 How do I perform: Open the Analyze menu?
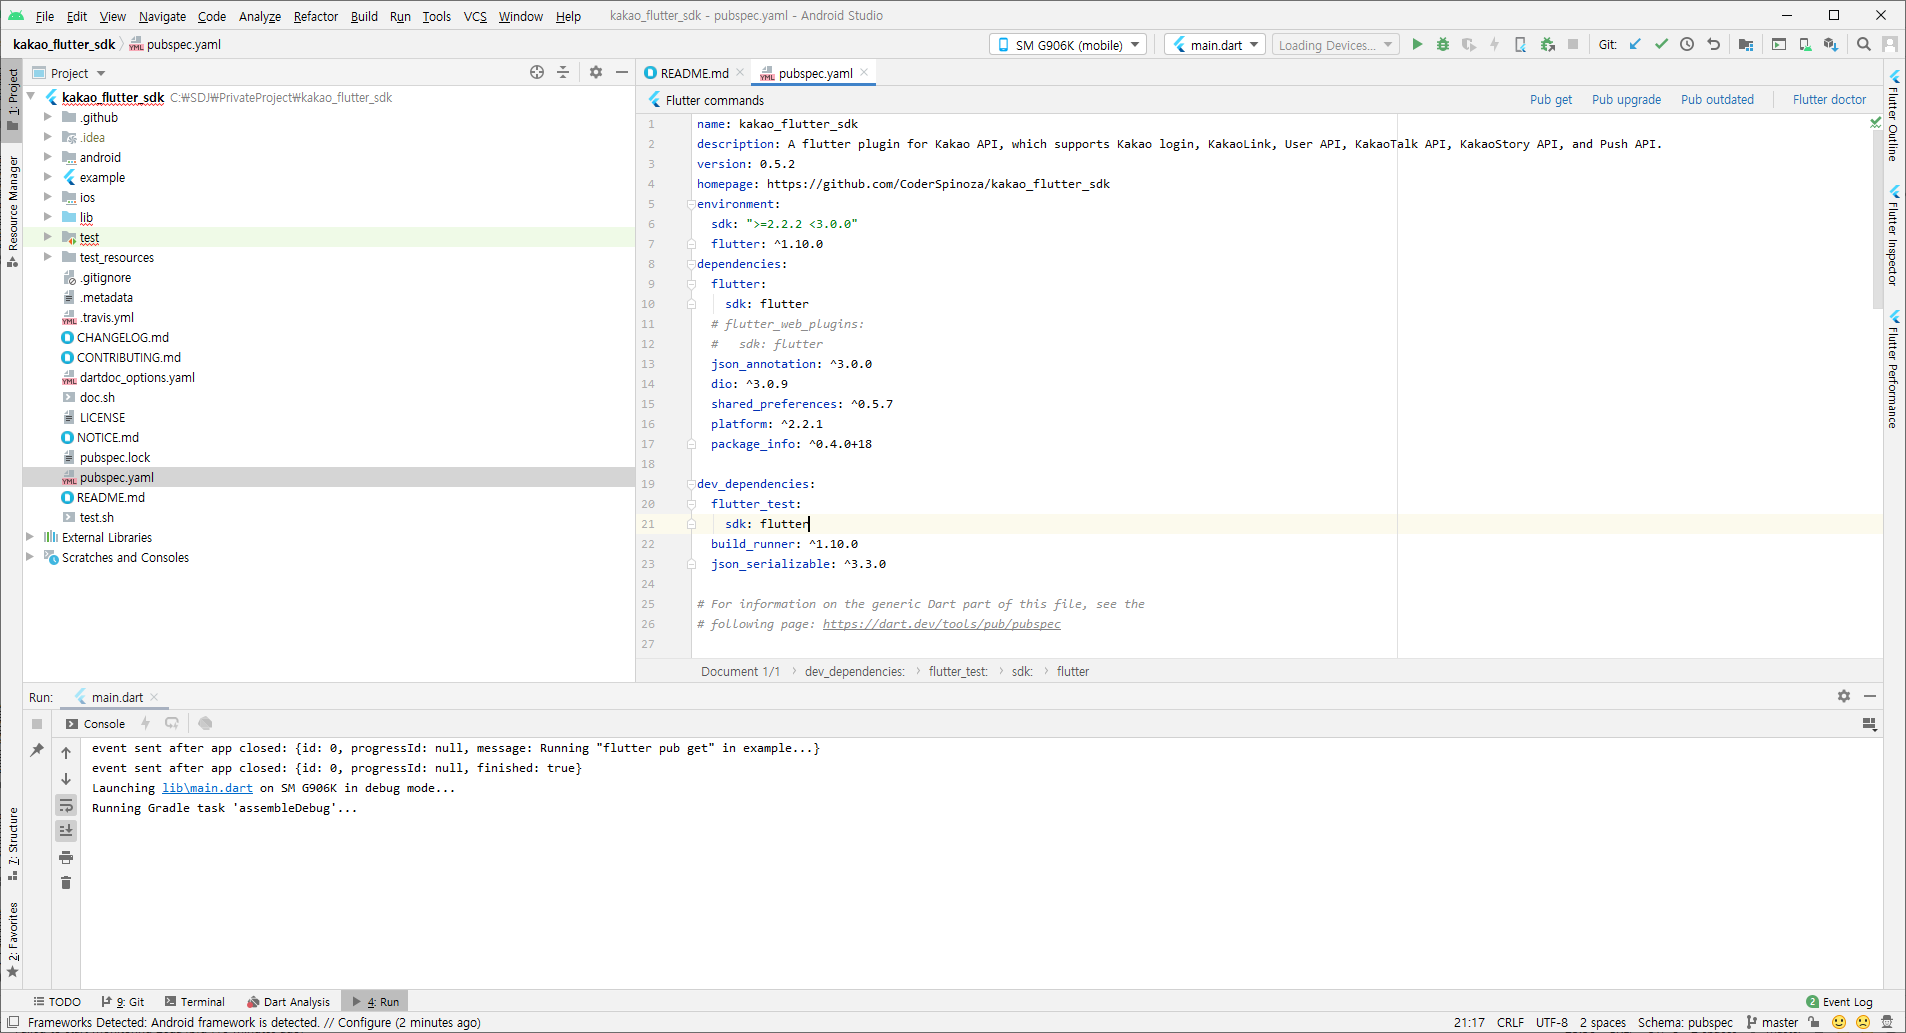pyautogui.click(x=260, y=16)
